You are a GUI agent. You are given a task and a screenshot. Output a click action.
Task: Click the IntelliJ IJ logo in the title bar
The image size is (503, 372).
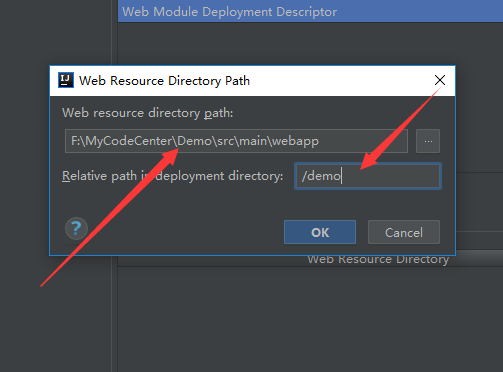coord(66,80)
